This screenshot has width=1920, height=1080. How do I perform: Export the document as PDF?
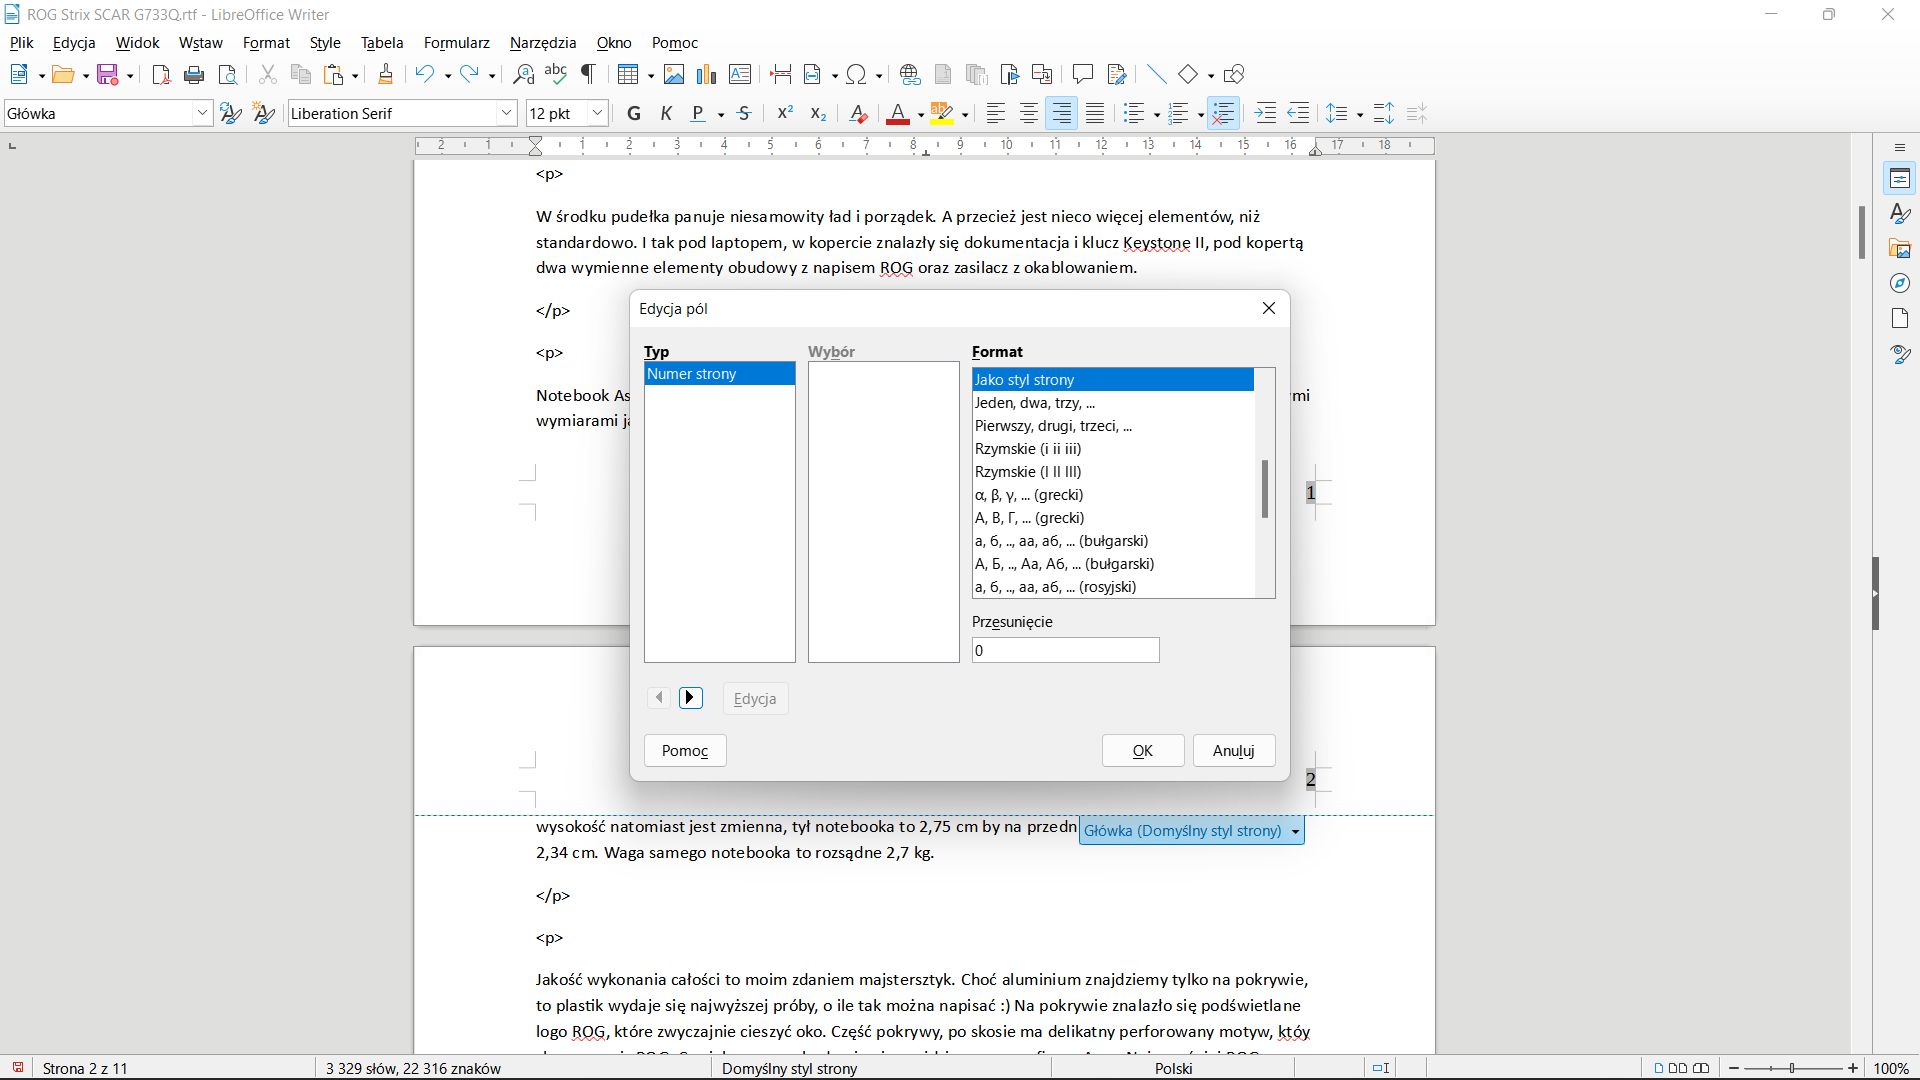pyautogui.click(x=160, y=74)
